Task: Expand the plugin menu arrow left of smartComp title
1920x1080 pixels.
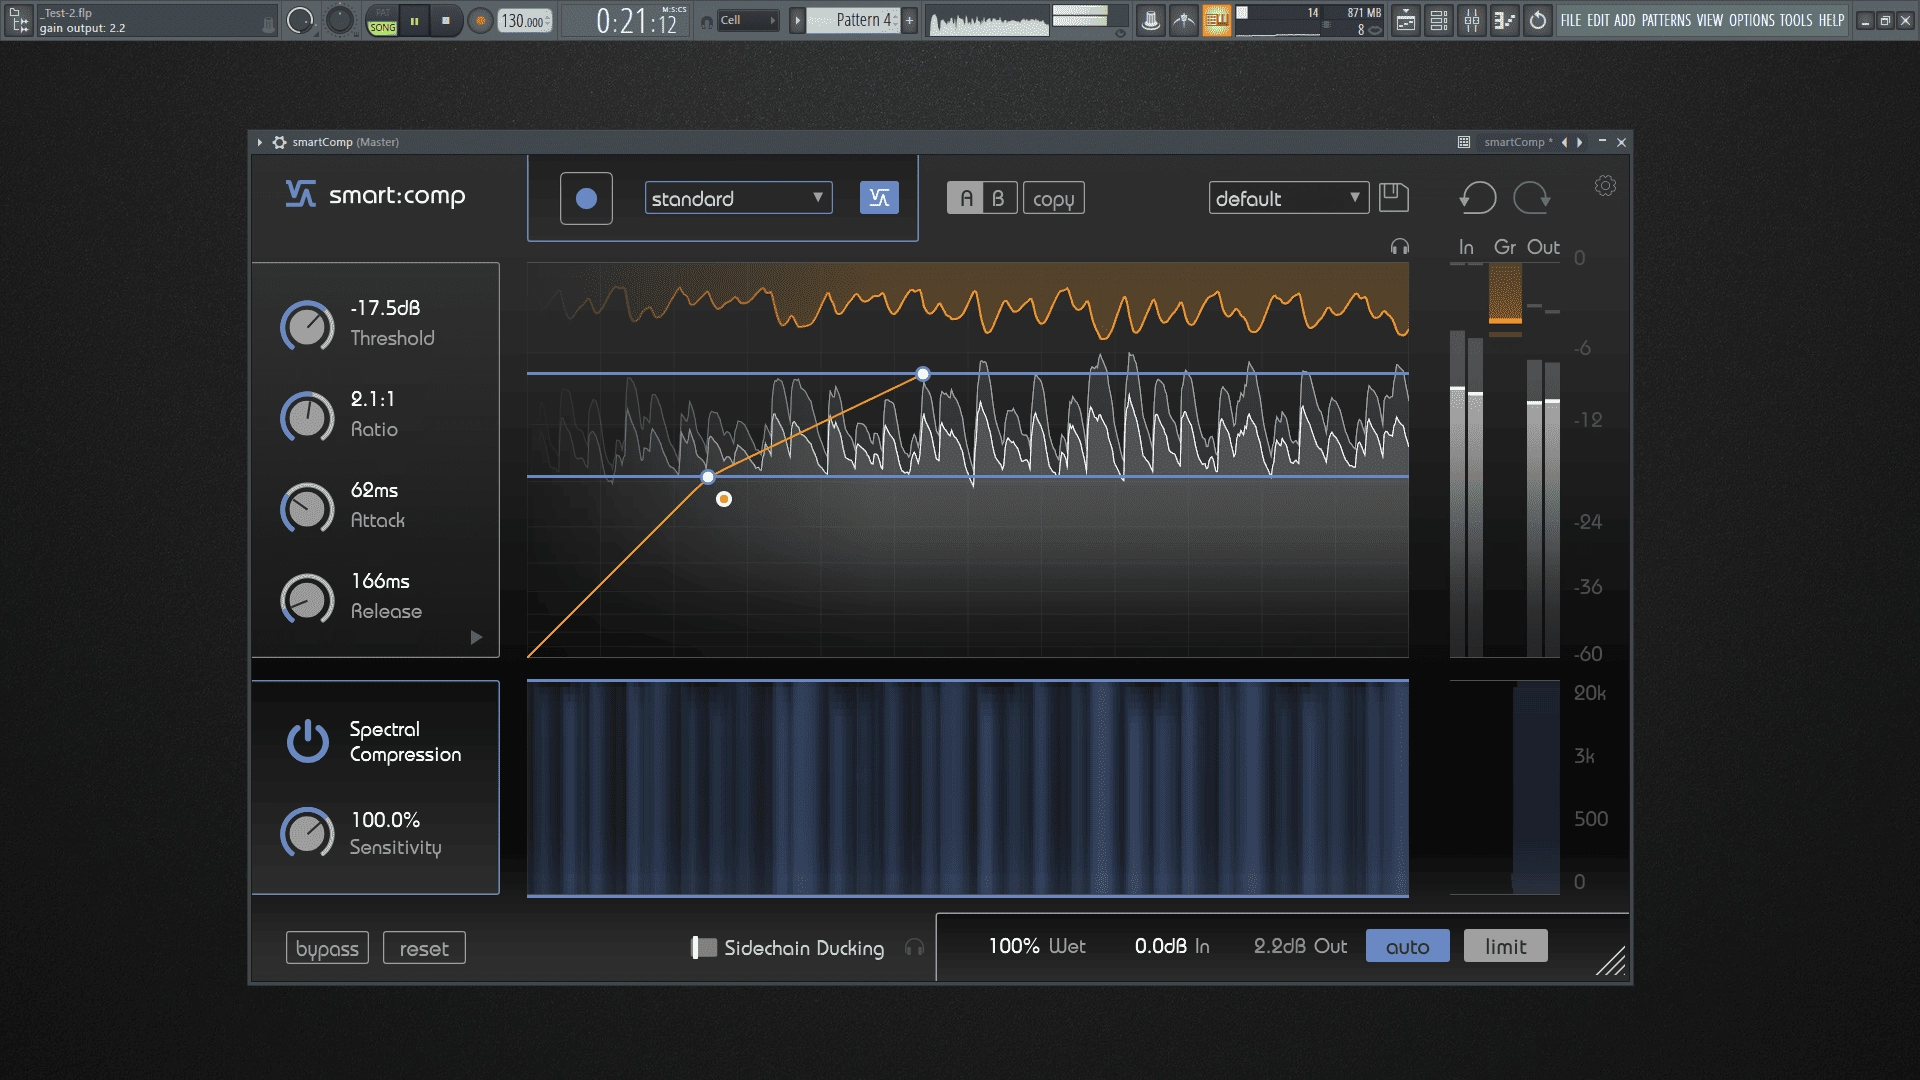Action: 259,142
